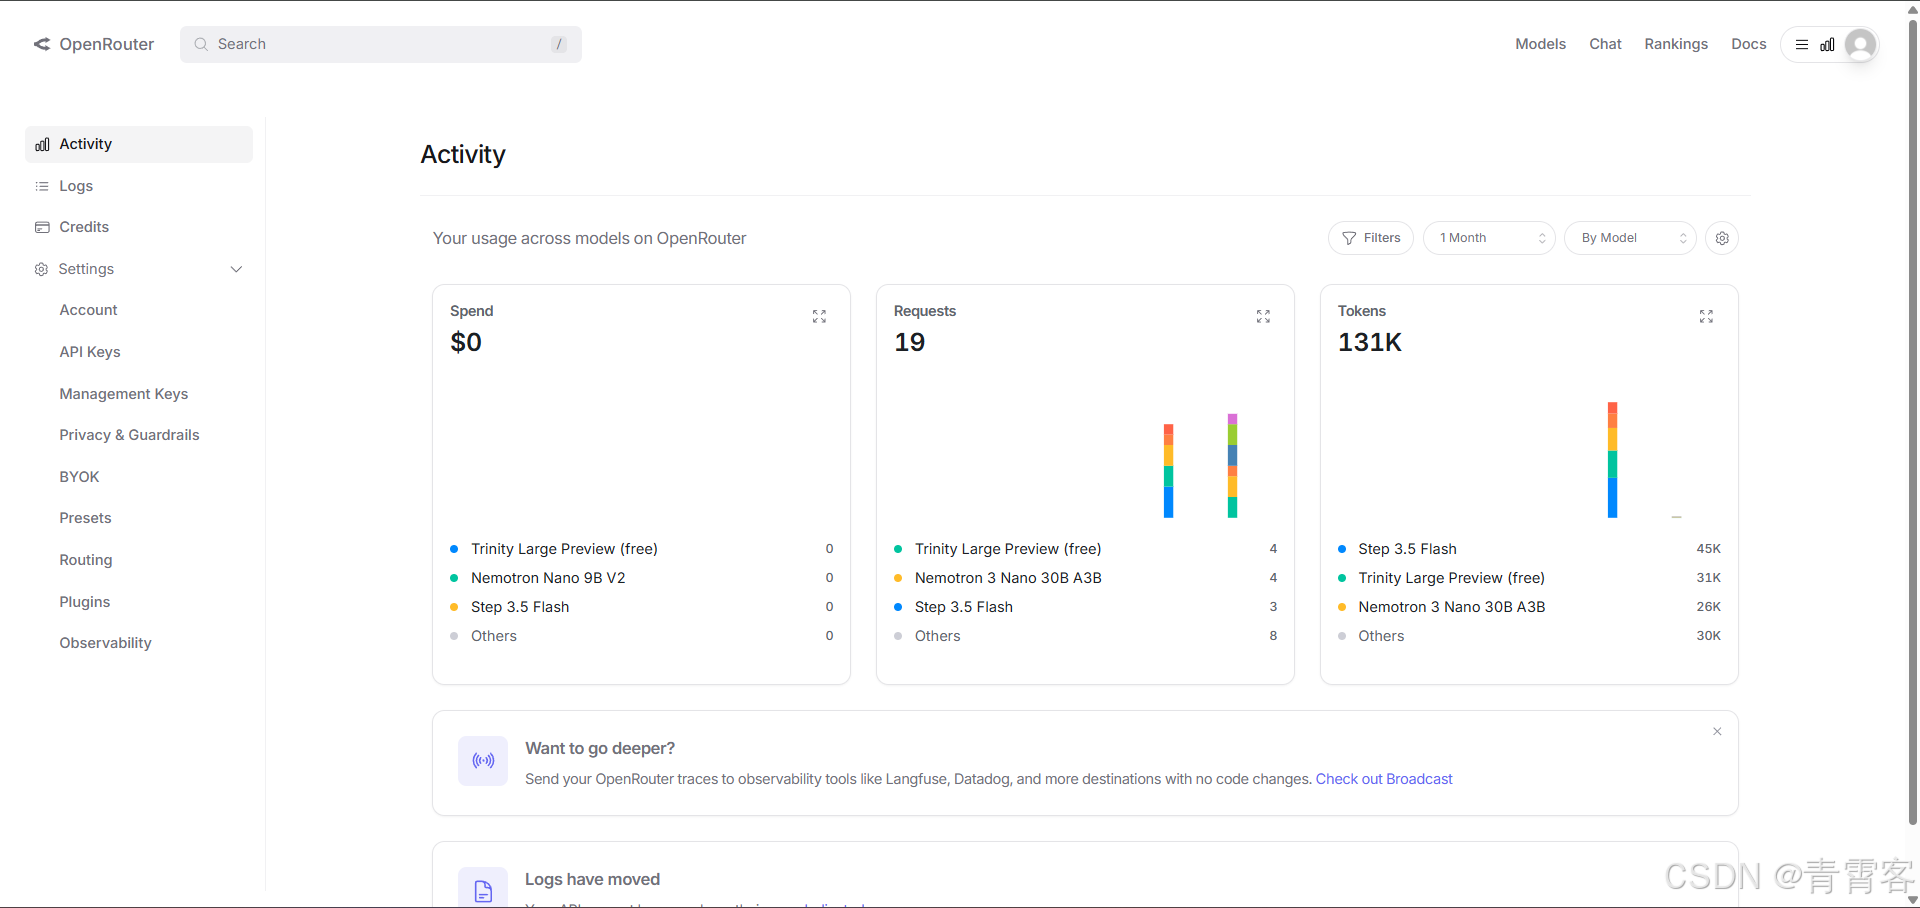Click Others row in Tokens card
Image resolution: width=1920 pixels, height=908 pixels.
[1529, 636]
